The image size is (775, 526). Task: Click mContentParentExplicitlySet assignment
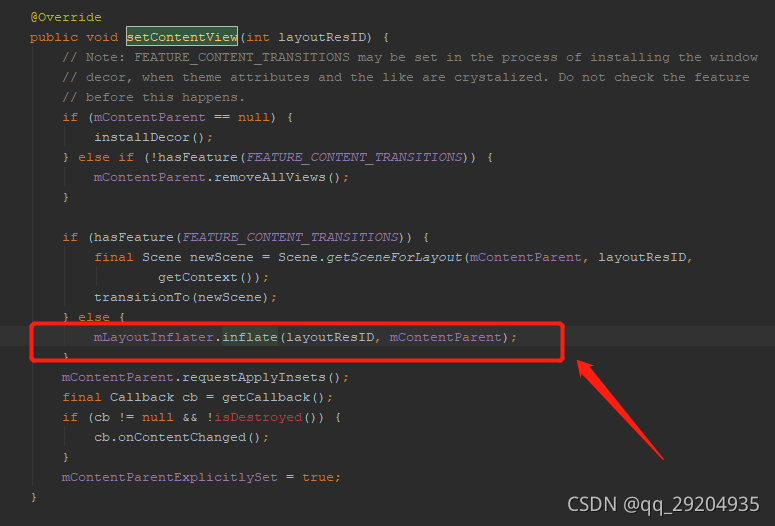tap(170, 477)
